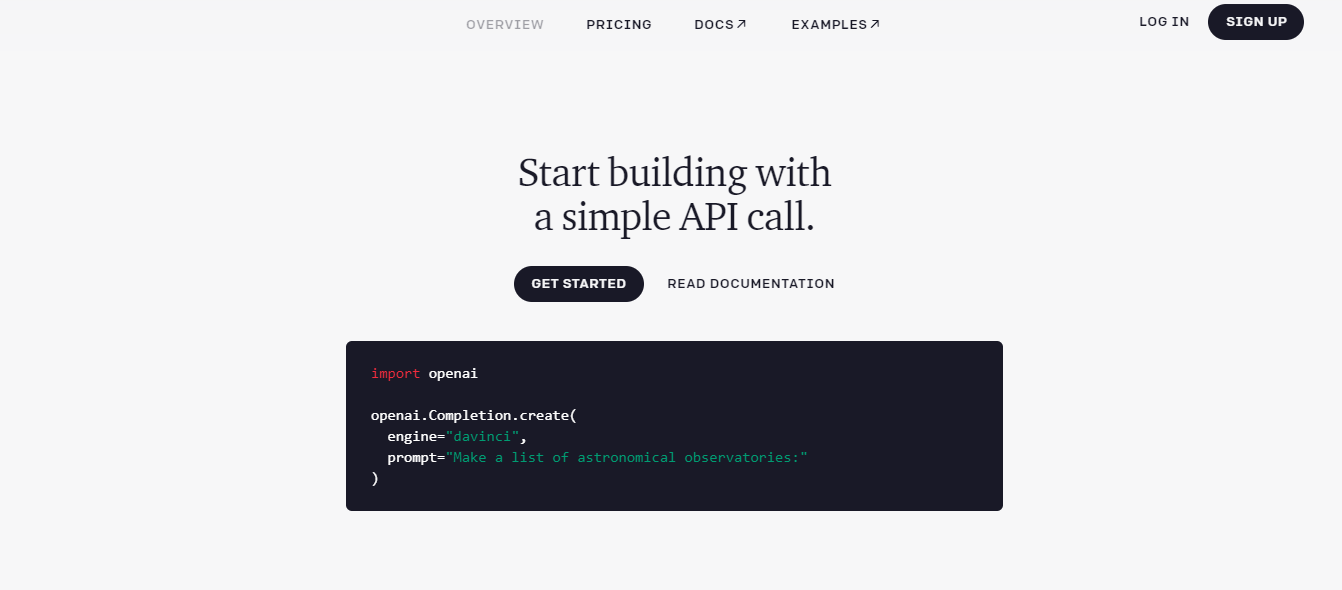Image resolution: width=1342 pixels, height=590 pixels.
Task: Click the 'openai.Completion.create(' code line
Action: (x=474, y=415)
